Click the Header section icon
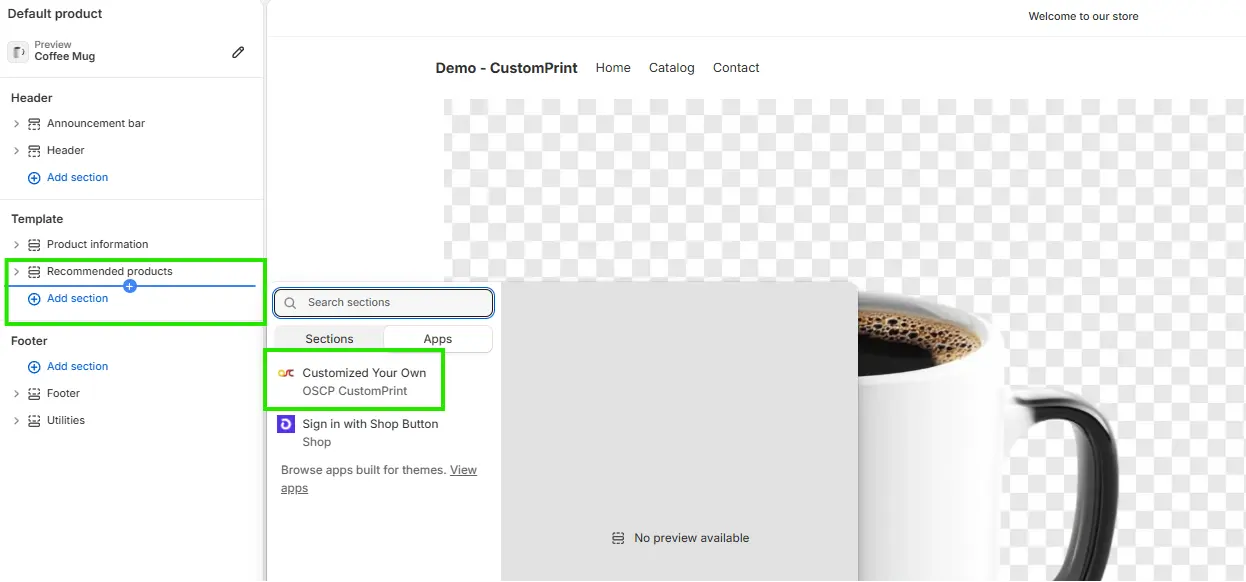The height and width of the screenshot is (582, 1246). pos(34,151)
